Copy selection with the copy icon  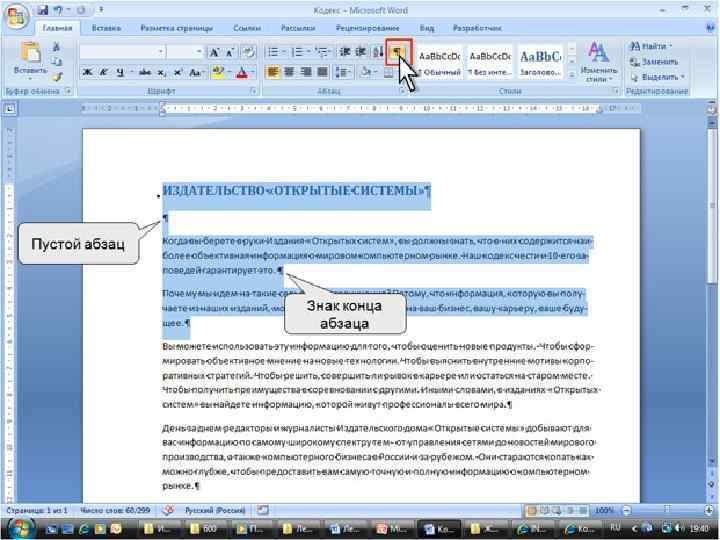point(56,61)
